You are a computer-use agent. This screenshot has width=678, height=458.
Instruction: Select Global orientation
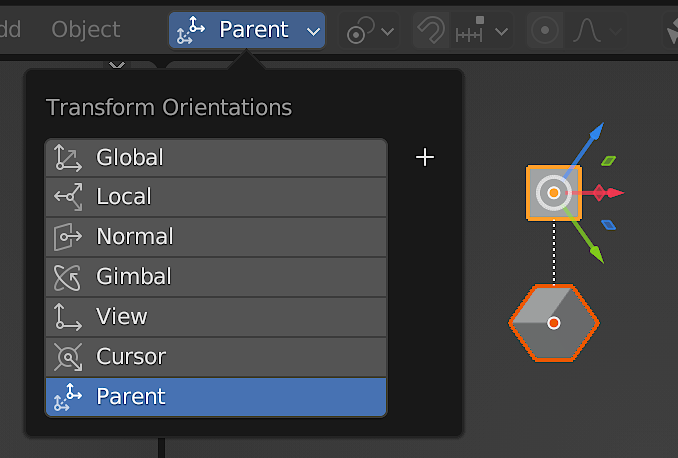tap(216, 157)
